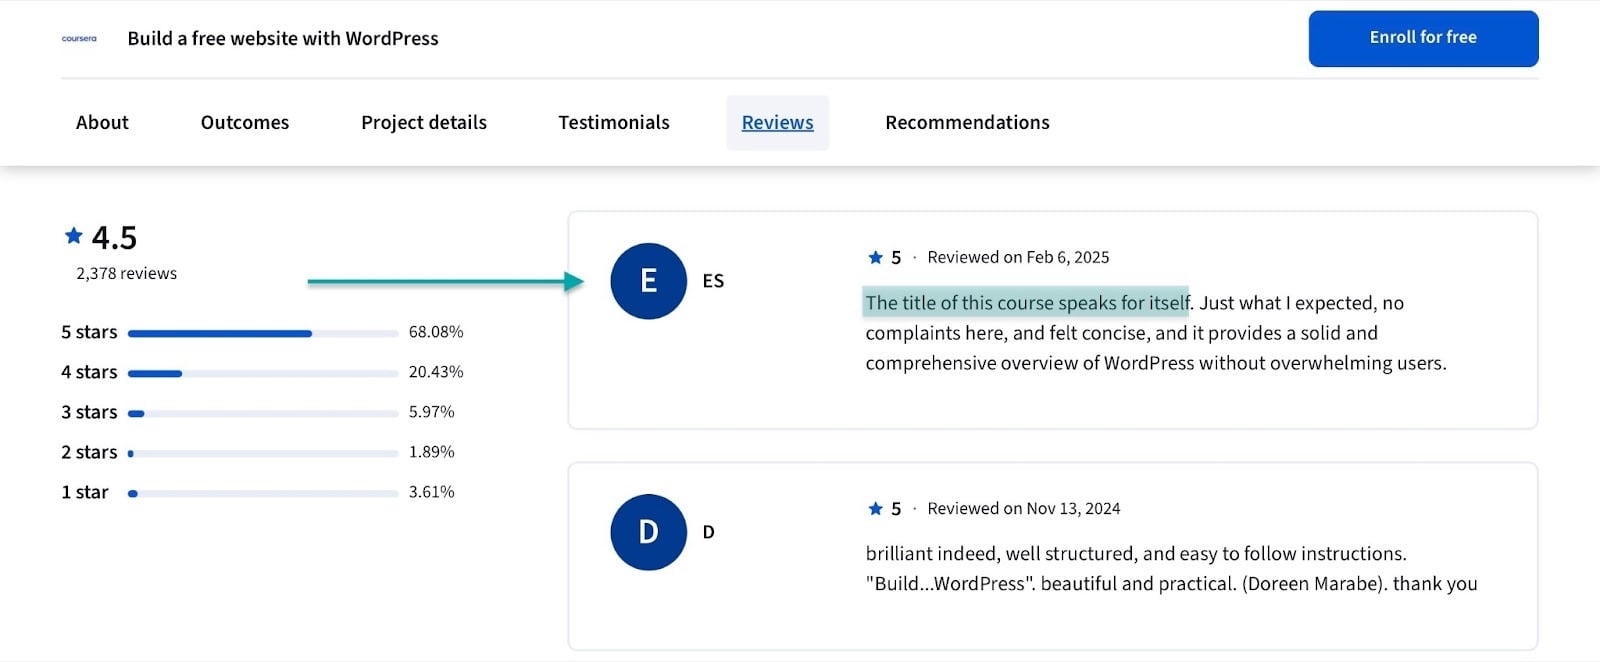Click the page title 'Build a free website with WordPress'
This screenshot has width=1600, height=662.
click(283, 38)
